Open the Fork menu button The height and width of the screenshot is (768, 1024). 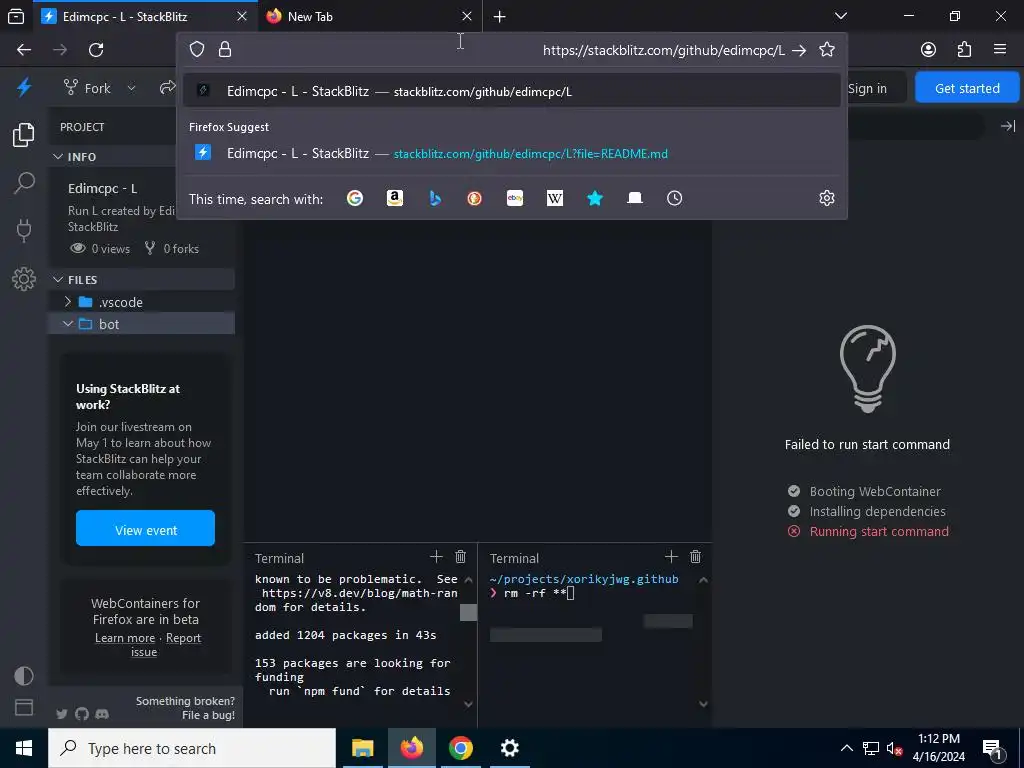click(88, 88)
